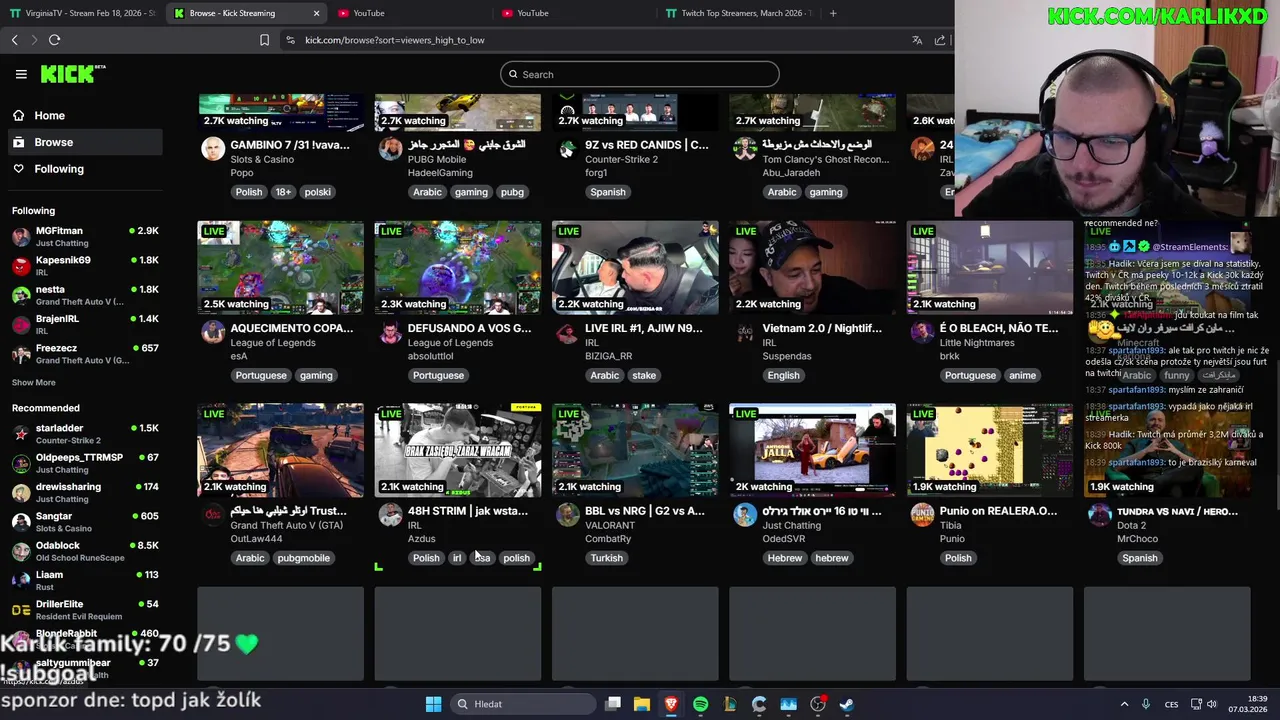The image size is (1280, 720).
Task: Open the AQUECIMENTO COPA stream thumbnail
Action: pos(281,268)
